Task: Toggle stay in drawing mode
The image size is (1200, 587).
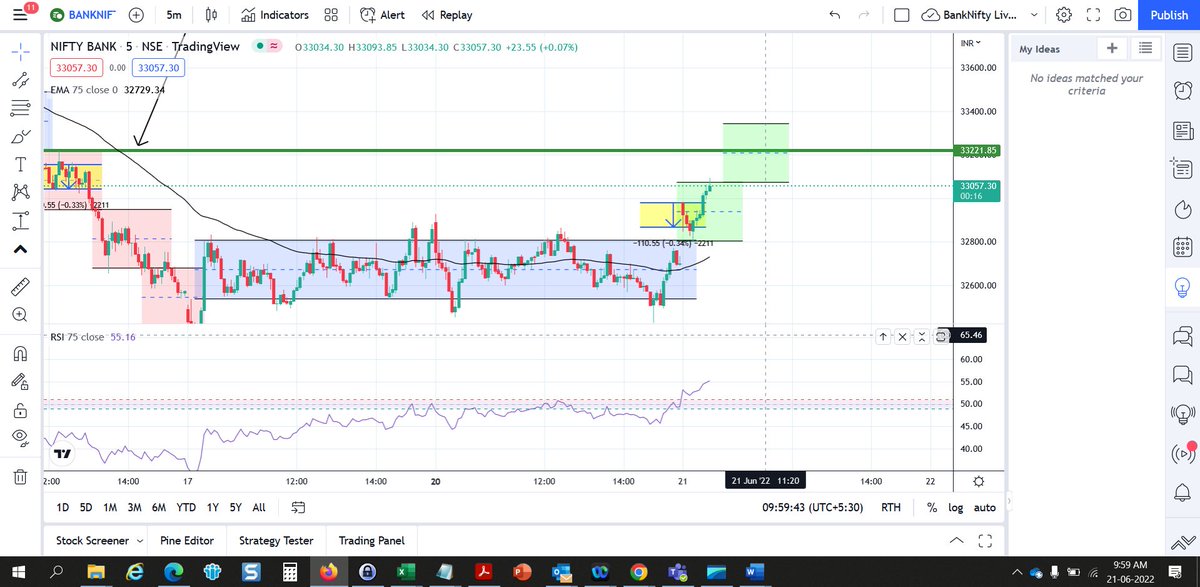Action: pos(20,381)
